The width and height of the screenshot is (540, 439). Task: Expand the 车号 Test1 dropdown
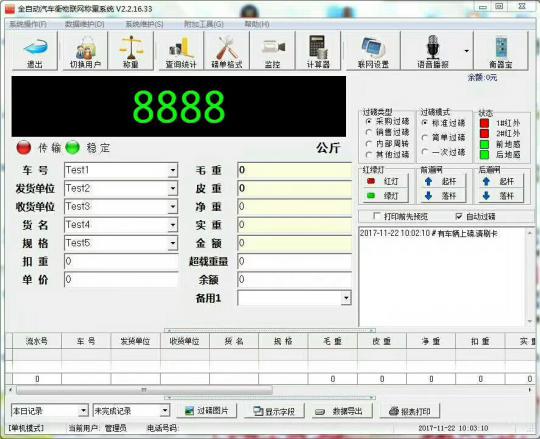(173, 170)
